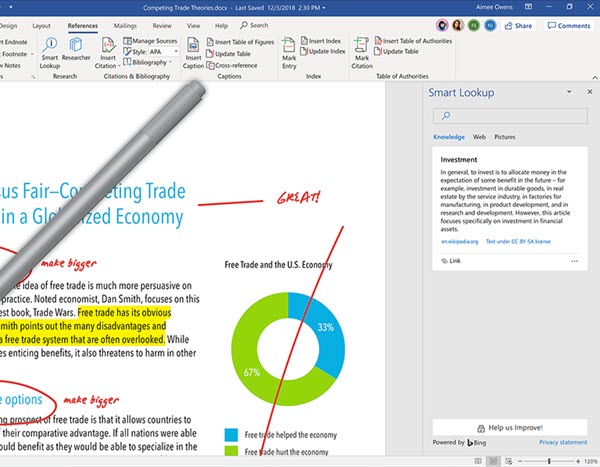Click the Insert Caption icon

pos(193,45)
